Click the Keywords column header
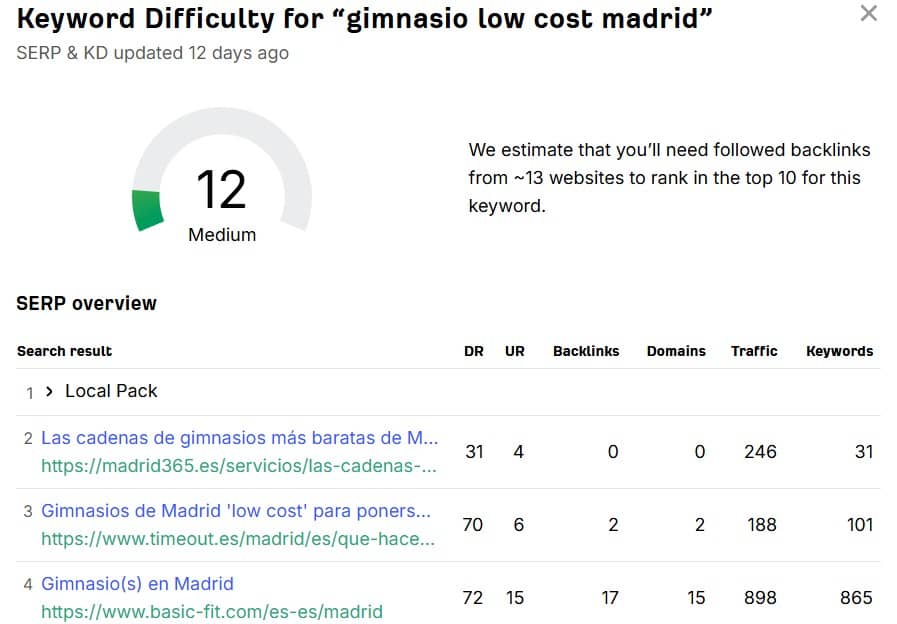Viewport: 897px width, 624px height. tap(839, 351)
